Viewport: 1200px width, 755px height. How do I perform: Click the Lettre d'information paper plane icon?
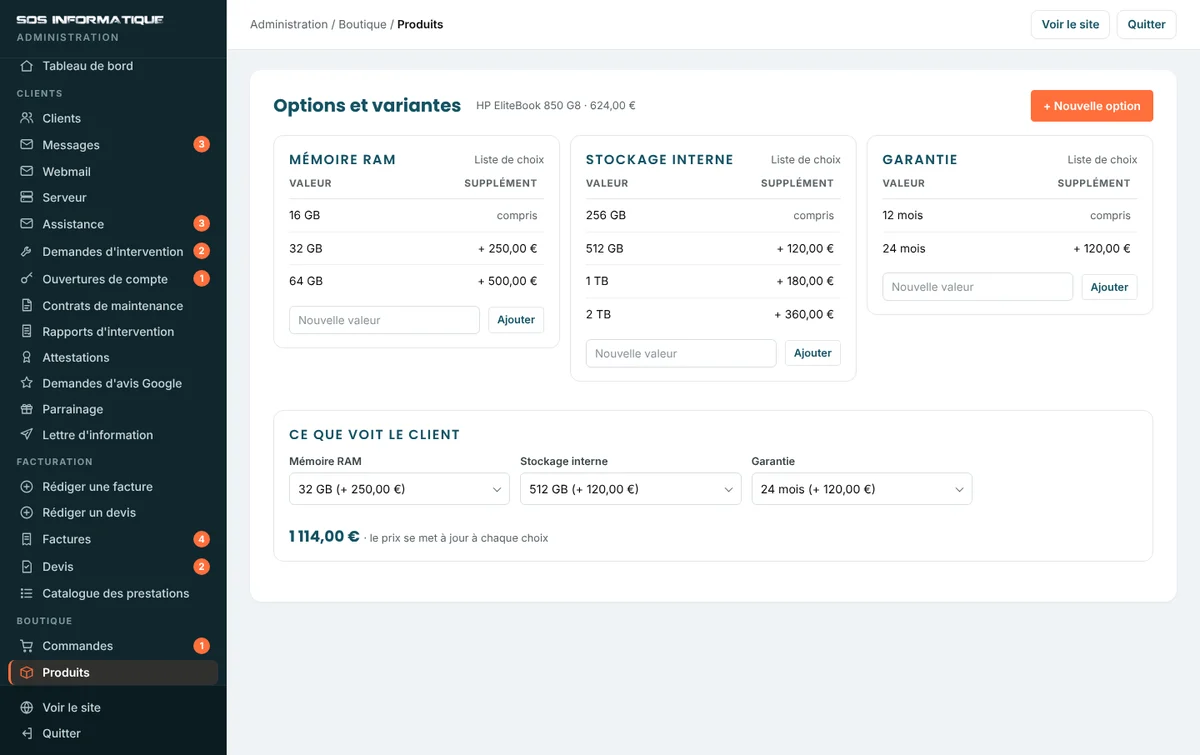27,436
